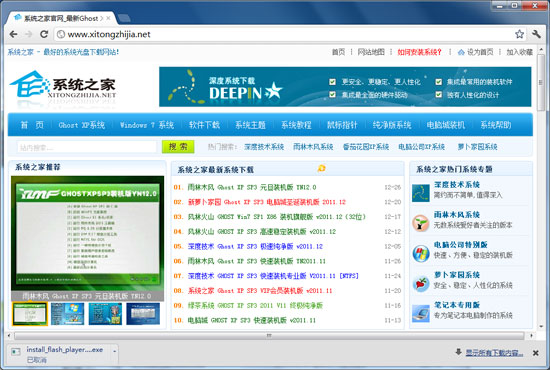This screenshot has width=550, height=370.
Task: Open item 08 系统之家 Ghost XP SP3 VIP会员装机版
Action: click(260, 291)
